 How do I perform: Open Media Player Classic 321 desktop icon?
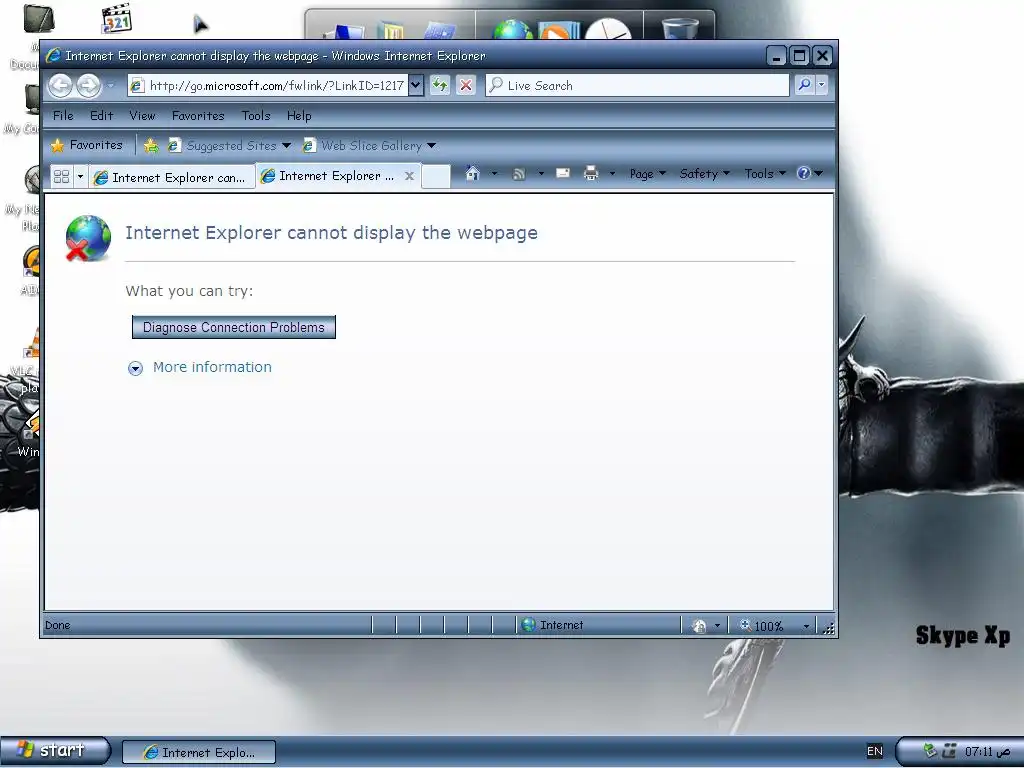[117, 18]
